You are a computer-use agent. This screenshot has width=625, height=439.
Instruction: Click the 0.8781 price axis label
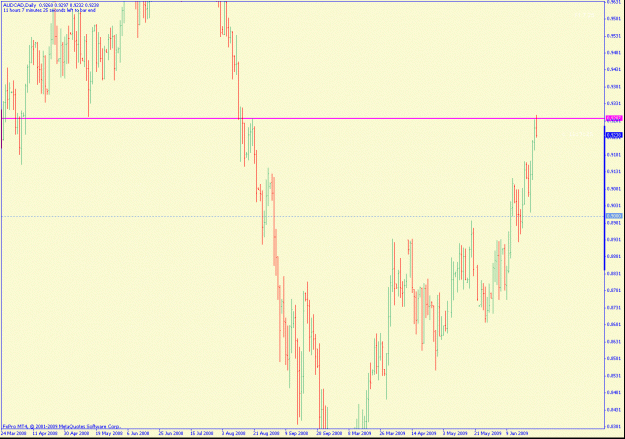tap(614, 291)
